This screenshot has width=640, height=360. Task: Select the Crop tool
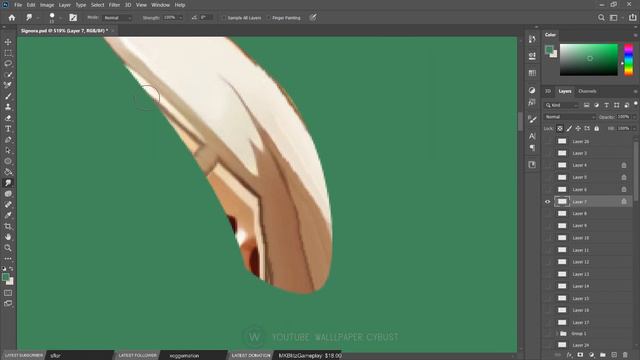8,226
